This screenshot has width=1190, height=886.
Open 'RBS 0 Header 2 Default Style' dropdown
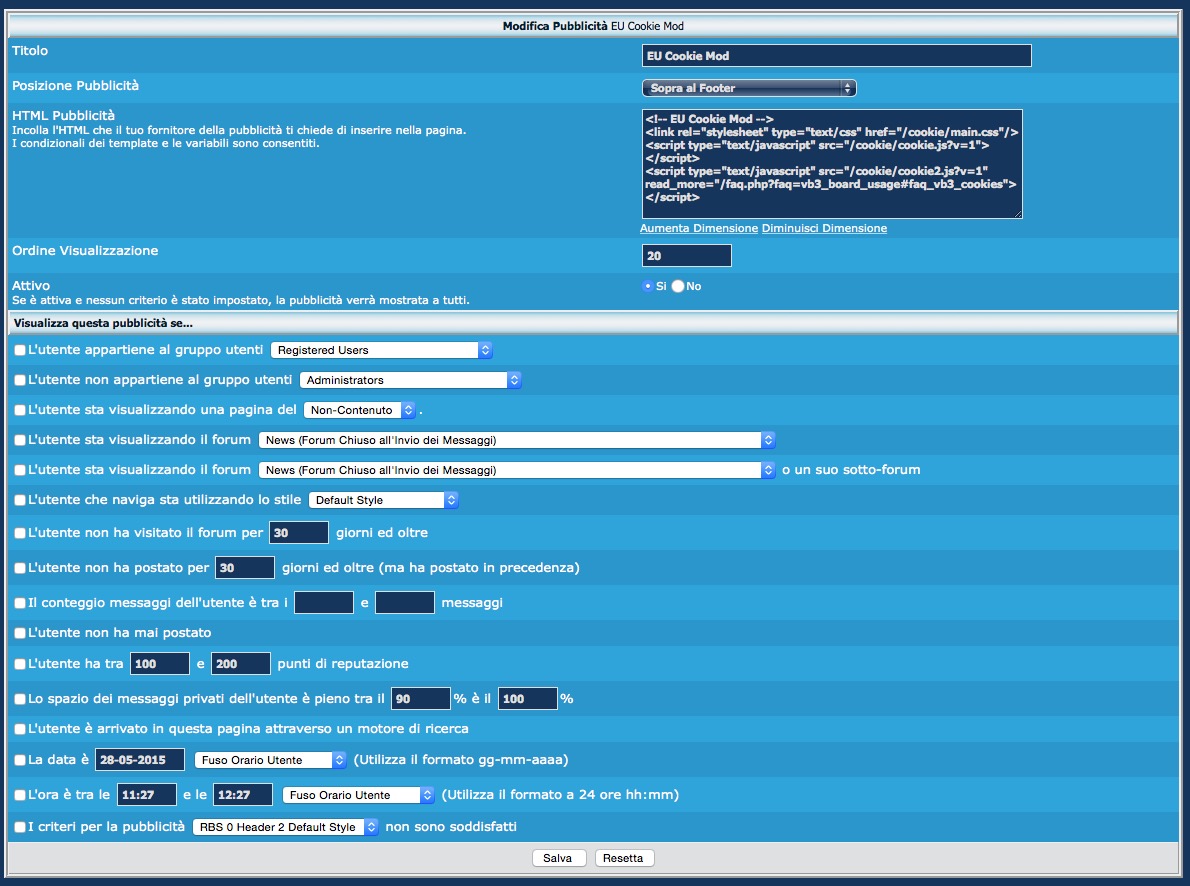tap(285, 827)
